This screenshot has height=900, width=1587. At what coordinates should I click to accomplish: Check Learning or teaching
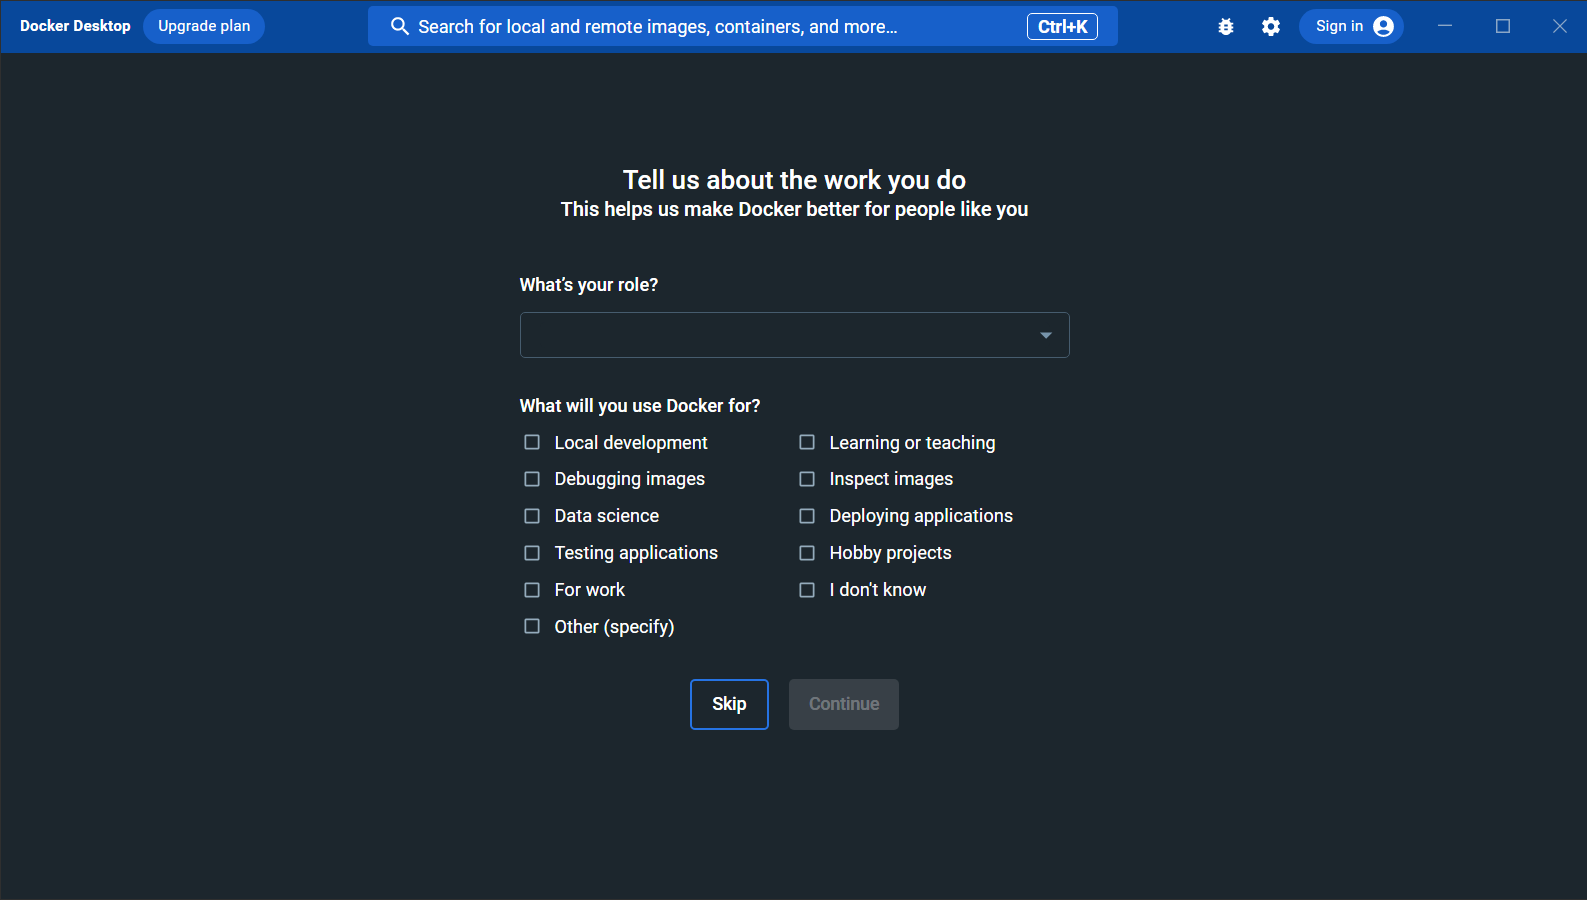click(x=806, y=441)
